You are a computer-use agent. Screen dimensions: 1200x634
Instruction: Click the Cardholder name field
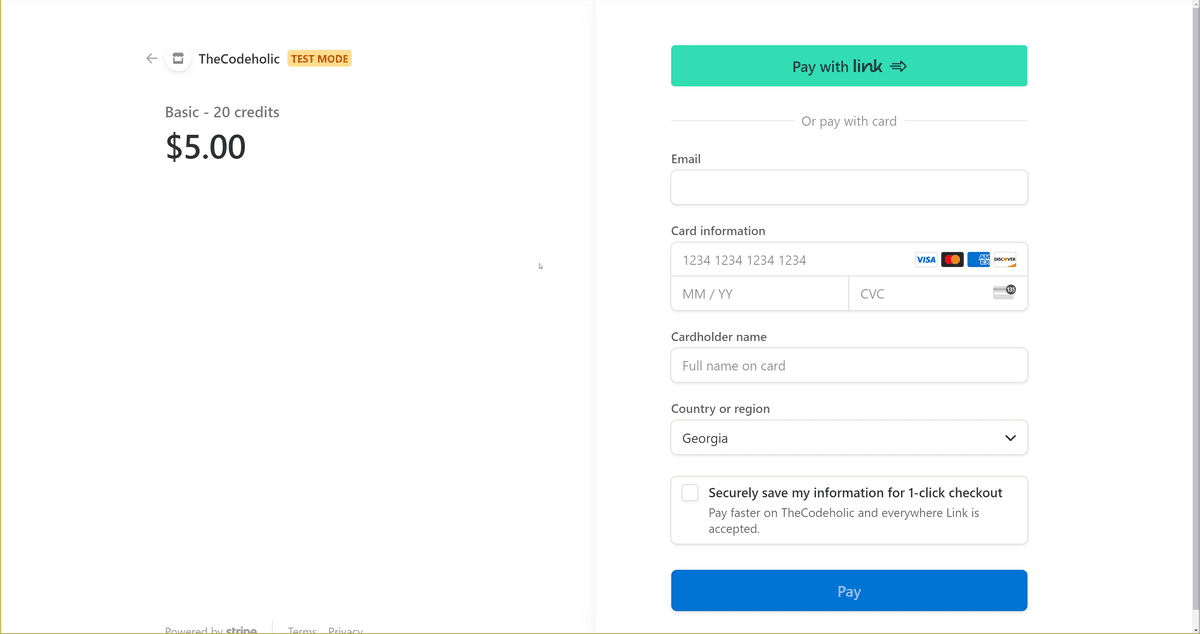coord(849,366)
